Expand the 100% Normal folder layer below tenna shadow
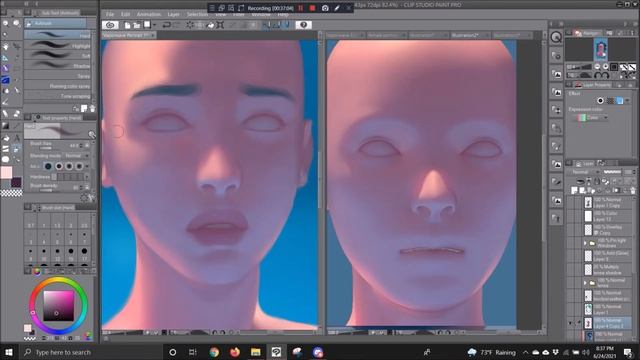 point(585,282)
